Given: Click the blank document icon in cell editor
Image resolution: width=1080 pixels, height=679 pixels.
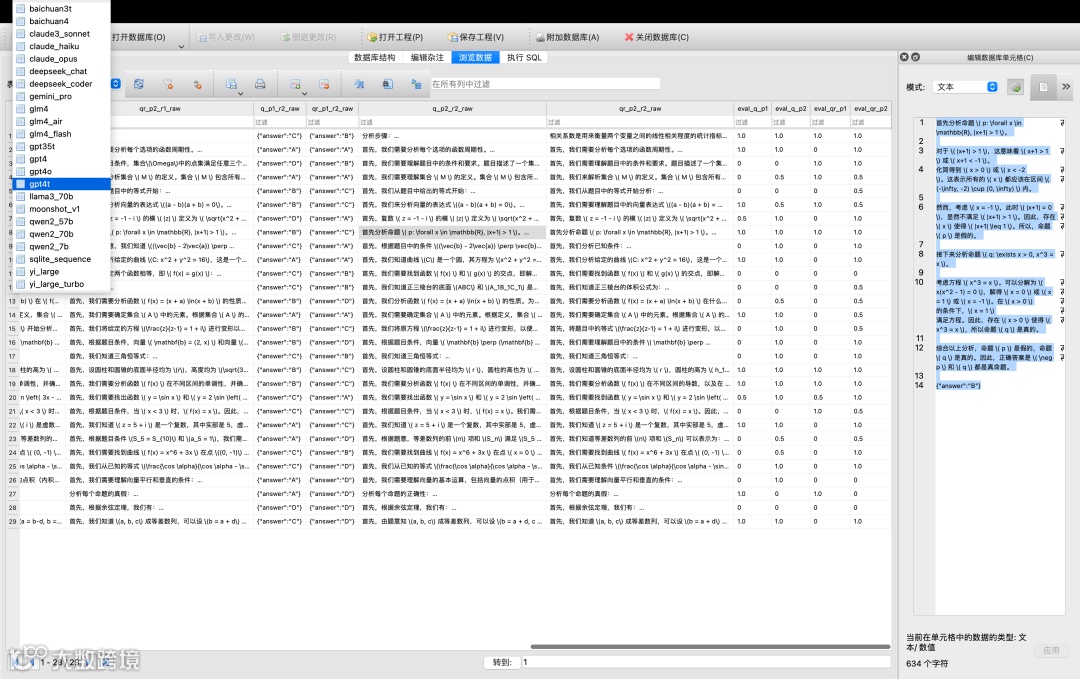Looking at the screenshot, I should pos(1043,87).
